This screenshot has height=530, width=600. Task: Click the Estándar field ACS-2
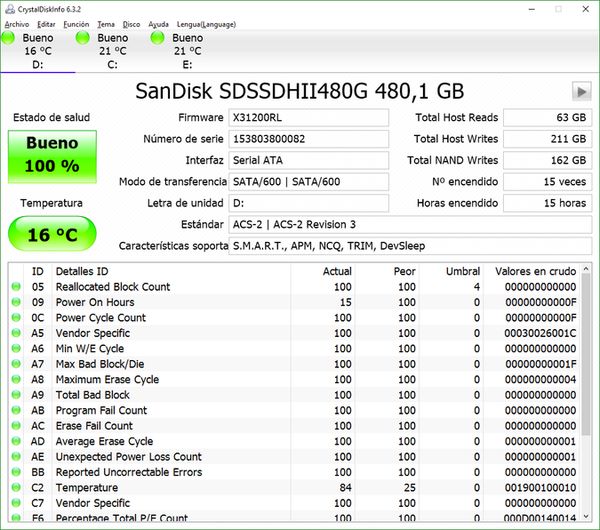(x=410, y=225)
